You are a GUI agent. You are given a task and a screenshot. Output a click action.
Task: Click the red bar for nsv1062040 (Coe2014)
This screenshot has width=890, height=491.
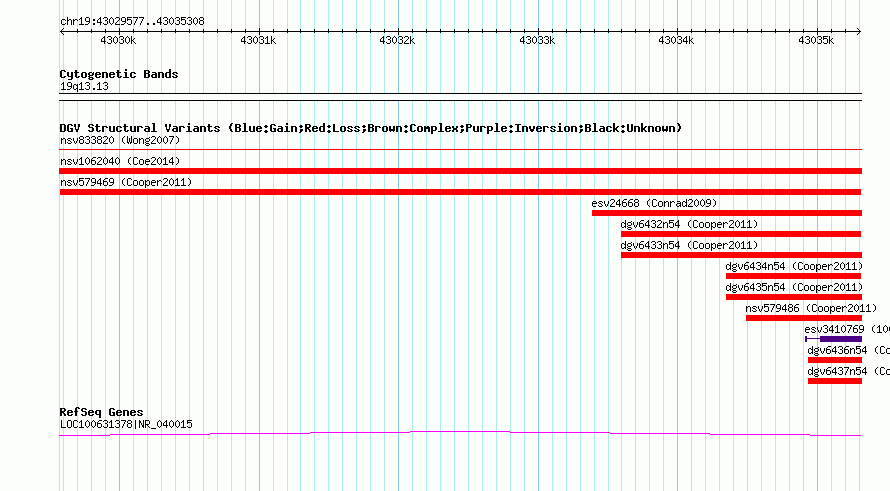point(460,171)
